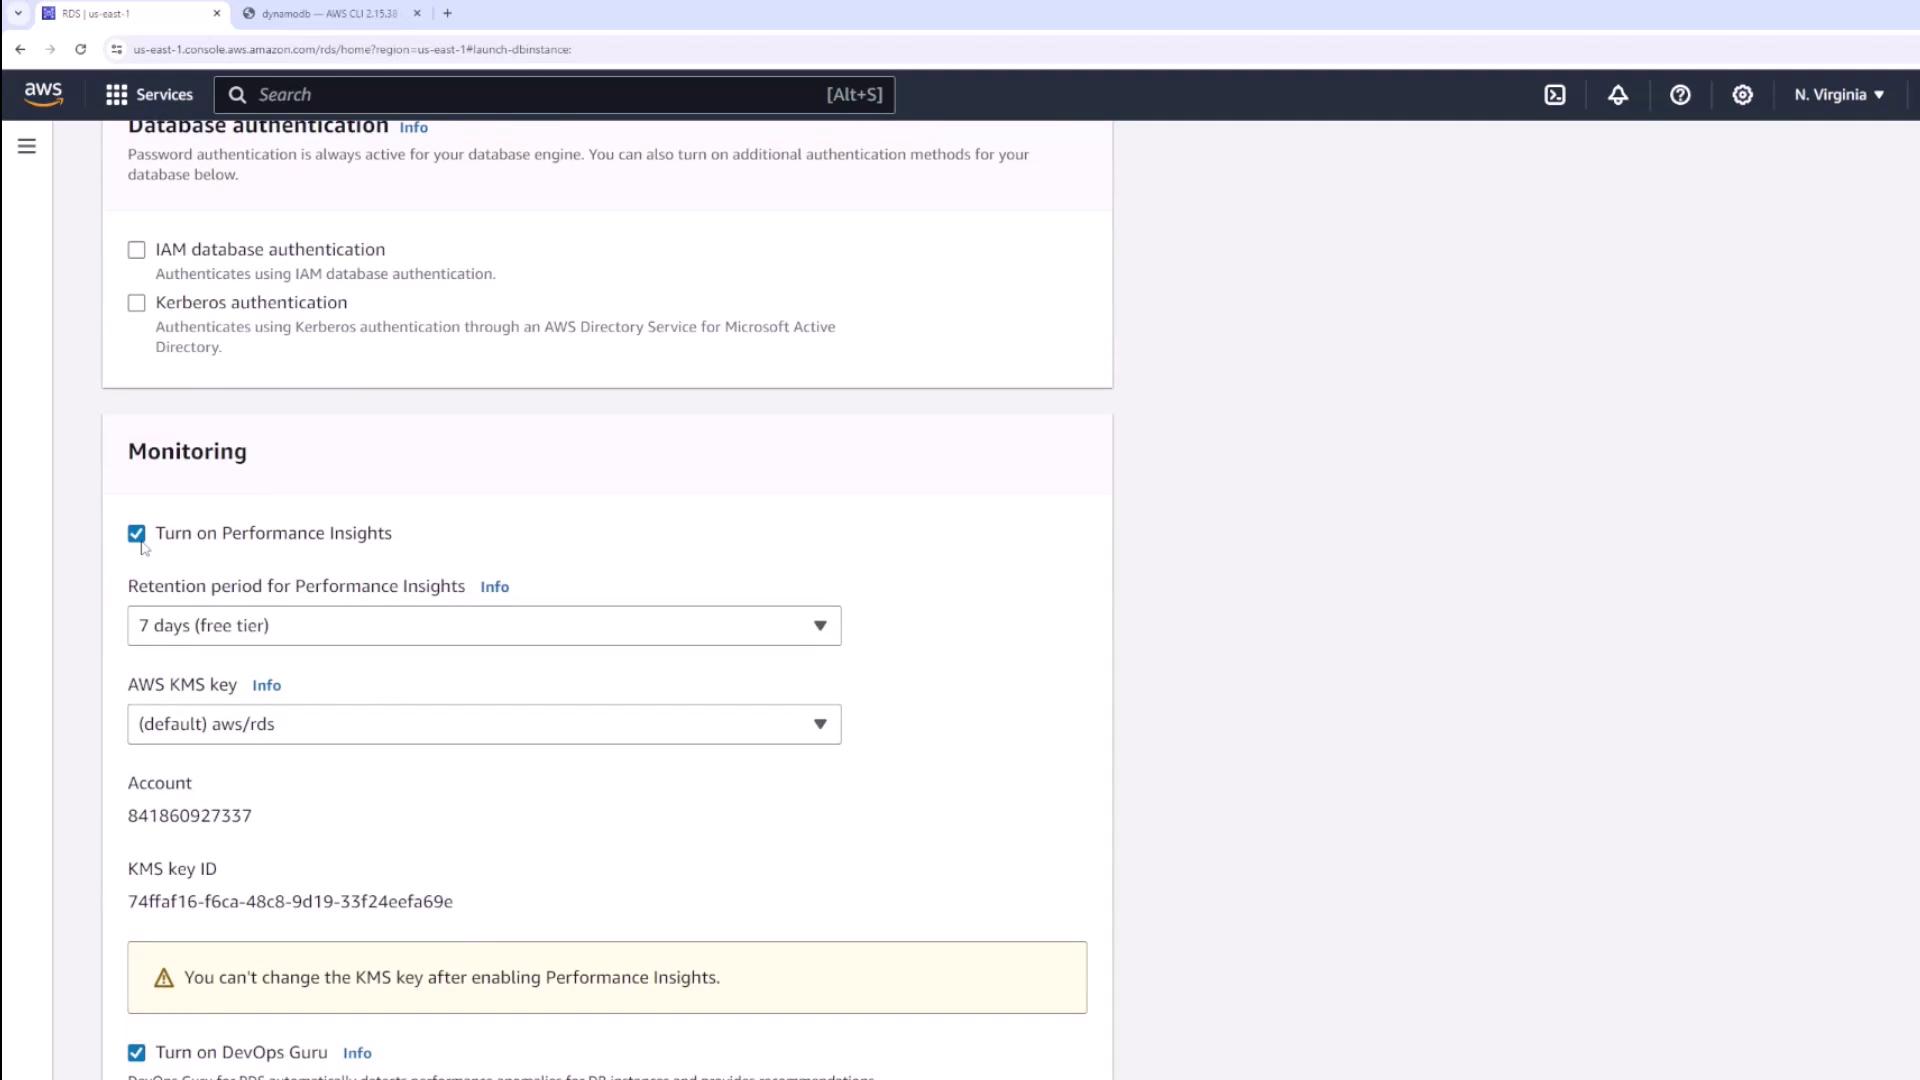Image resolution: width=1920 pixels, height=1080 pixels.
Task: Open Info link beside Database authentication
Action: pyautogui.click(x=413, y=127)
